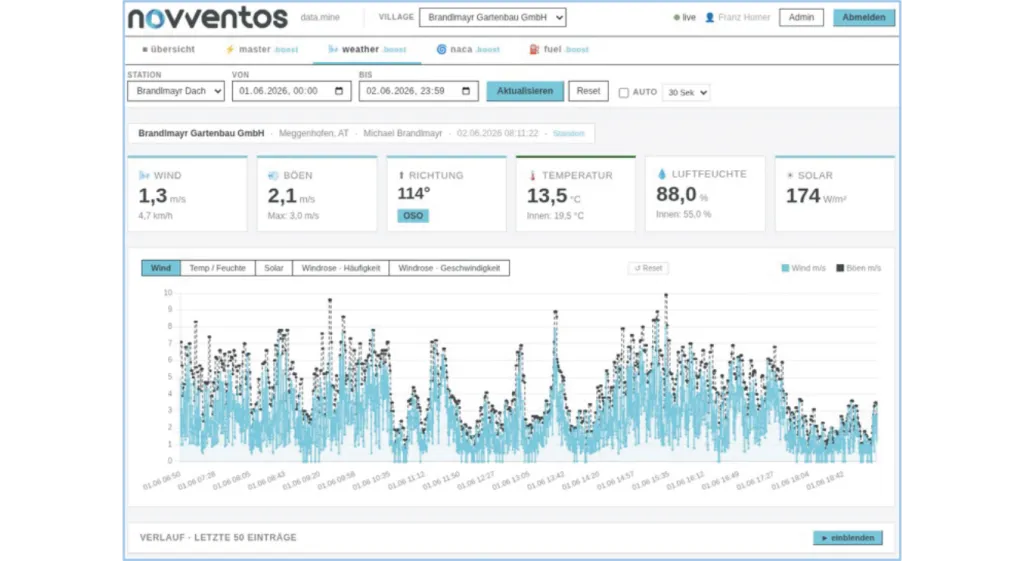This screenshot has height=561, width=1024.
Task: Click the data.mine label
Action: coord(320,18)
